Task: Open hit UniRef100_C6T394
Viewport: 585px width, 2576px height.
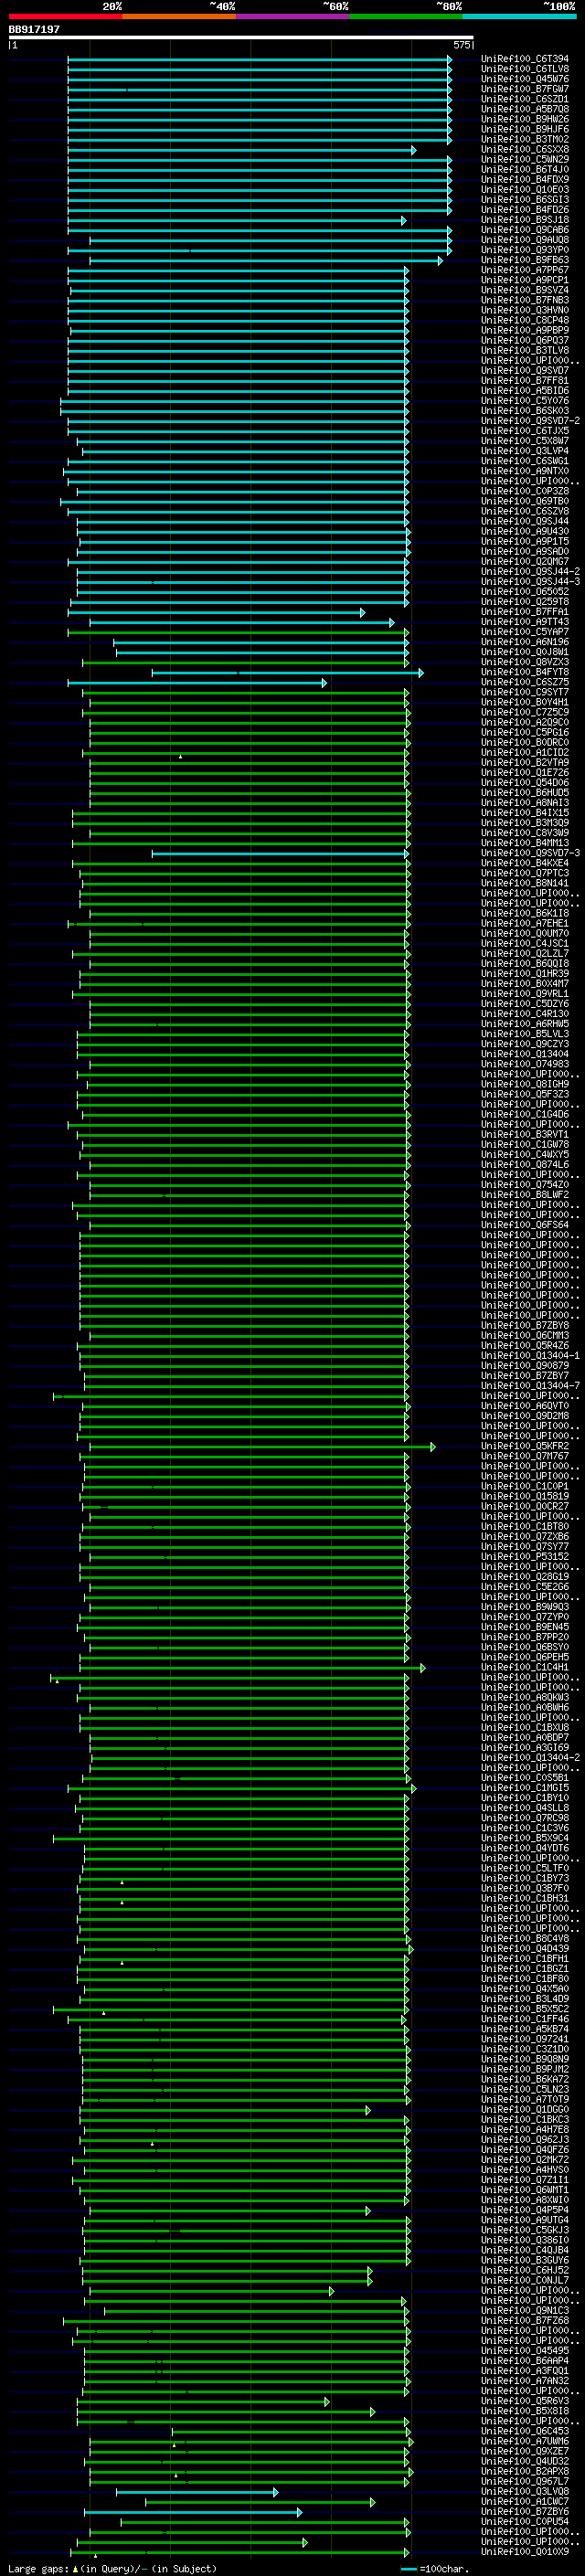Action: click(525, 59)
